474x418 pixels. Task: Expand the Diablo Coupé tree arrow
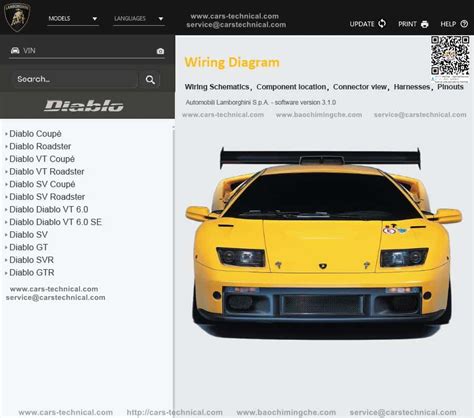(6, 134)
